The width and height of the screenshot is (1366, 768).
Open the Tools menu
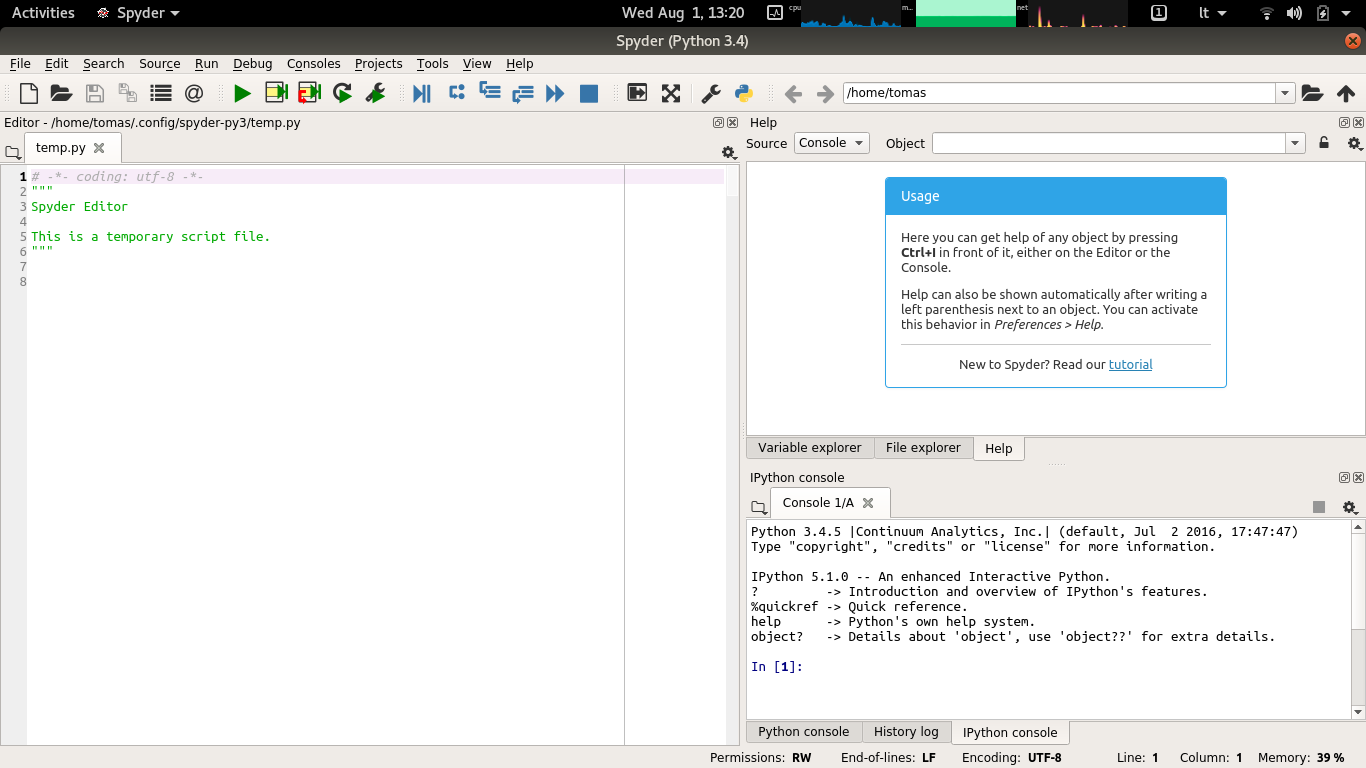[433, 63]
